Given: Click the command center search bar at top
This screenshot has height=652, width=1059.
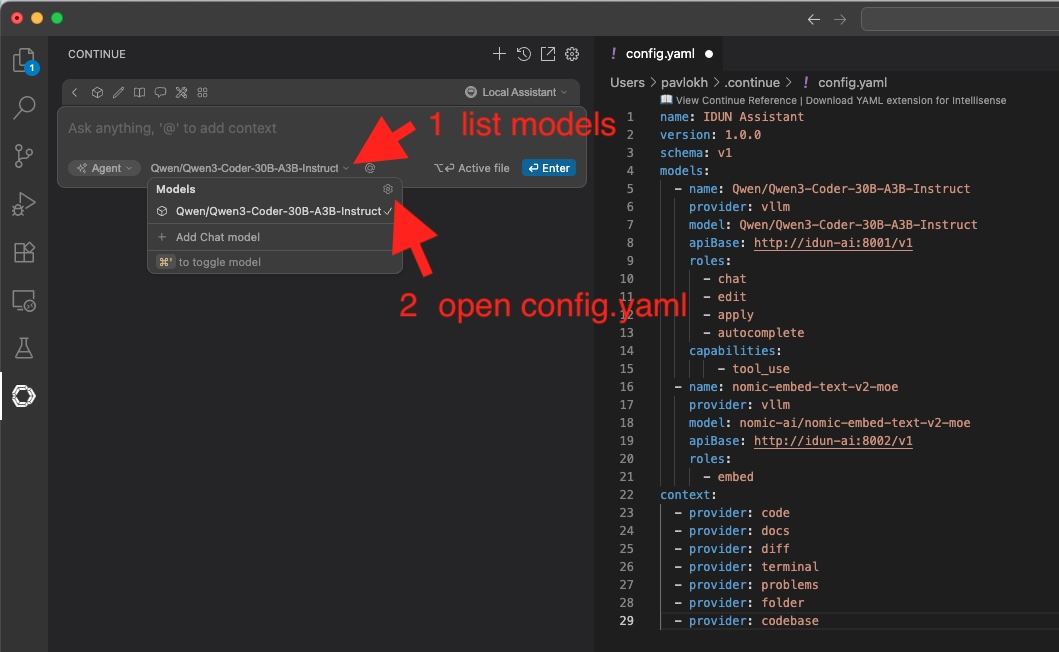Looking at the screenshot, I should (960, 20).
